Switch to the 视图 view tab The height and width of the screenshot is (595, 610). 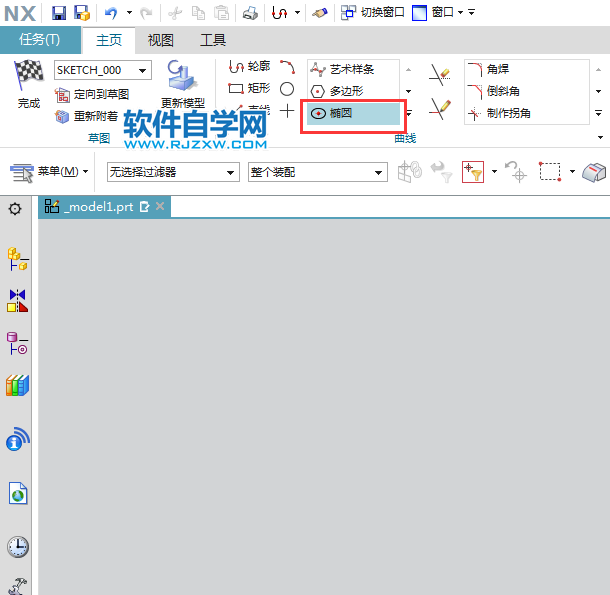pyautogui.click(x=160, y=40)
